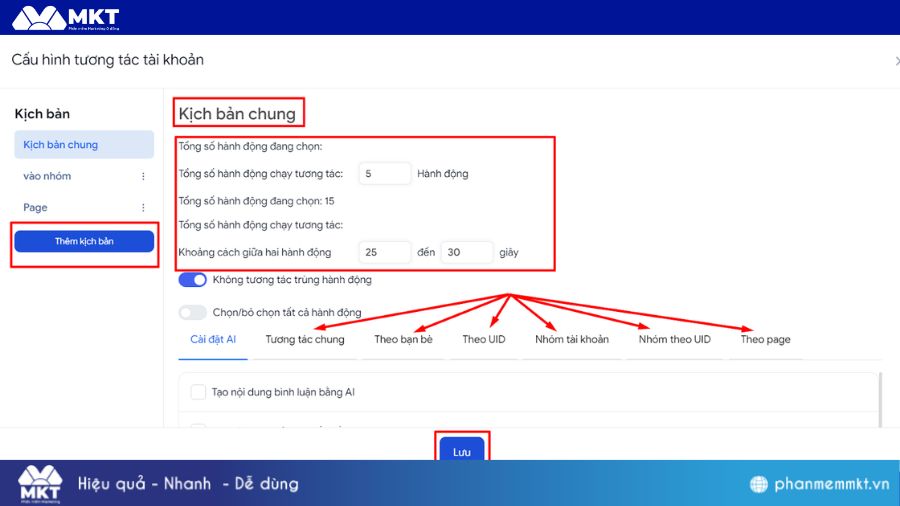Toggle Không tương tác trùng hành động switch
This screenshot has width=900, height=506.
(192, 279)
